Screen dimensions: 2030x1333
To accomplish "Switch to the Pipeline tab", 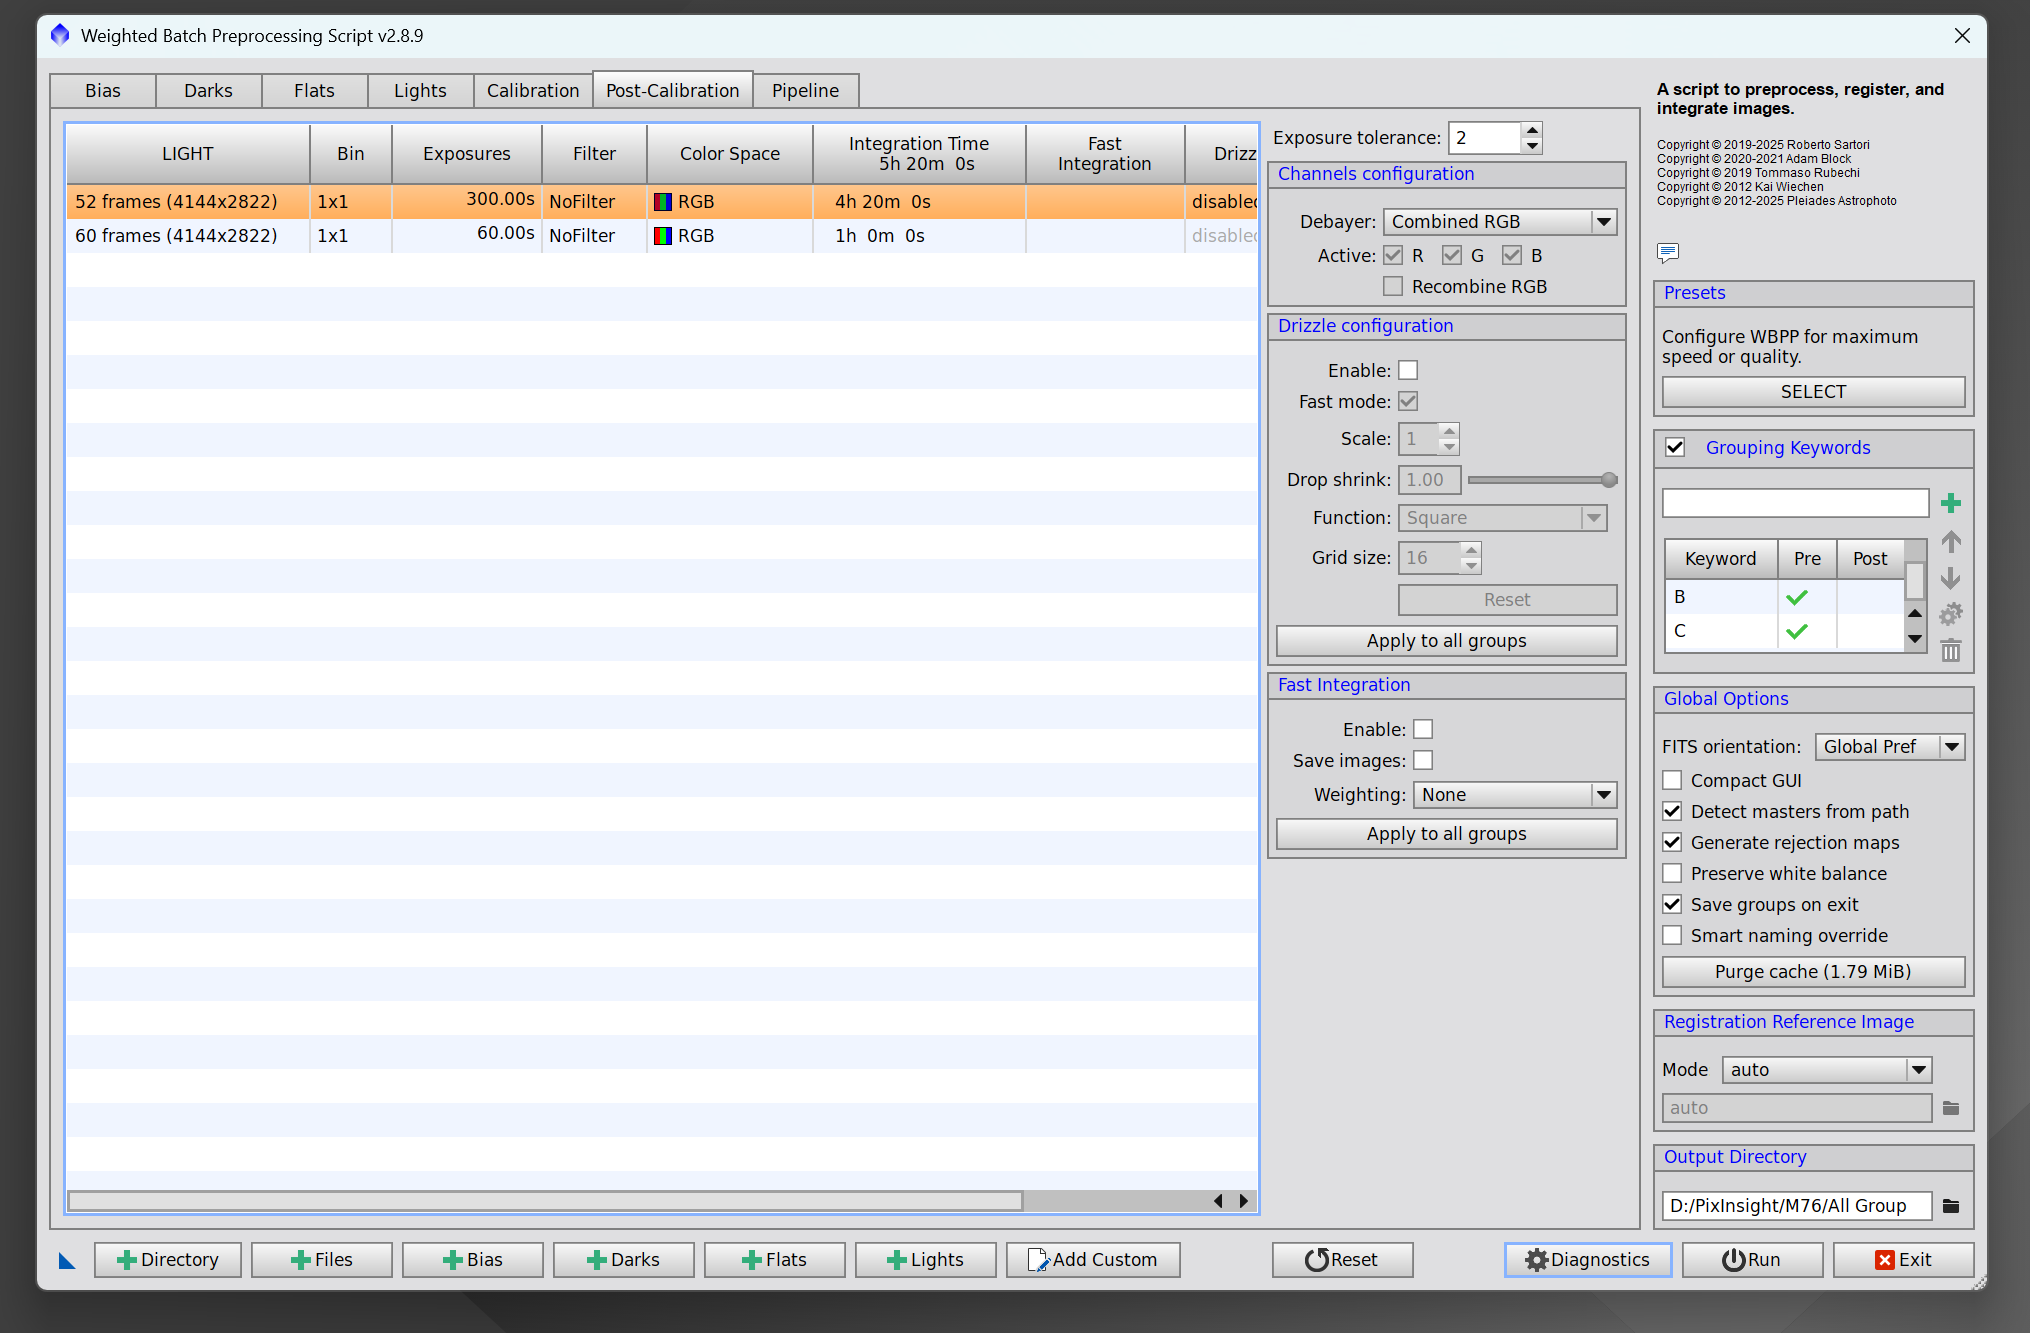I will (805, 90).
